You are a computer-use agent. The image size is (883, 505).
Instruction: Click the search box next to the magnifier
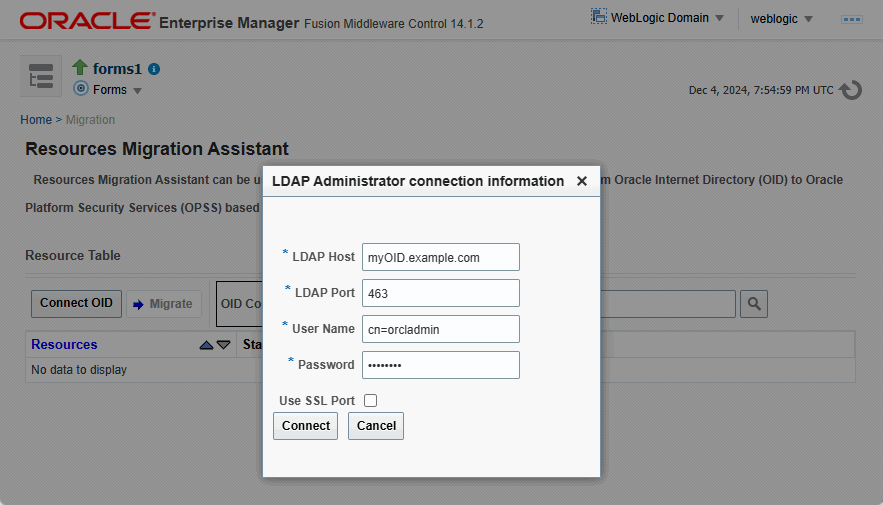[668, 304]
